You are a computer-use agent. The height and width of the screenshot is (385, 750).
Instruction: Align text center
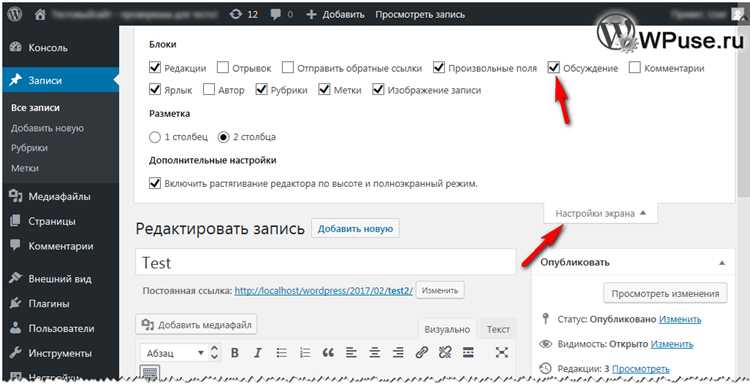pos(375,353)
